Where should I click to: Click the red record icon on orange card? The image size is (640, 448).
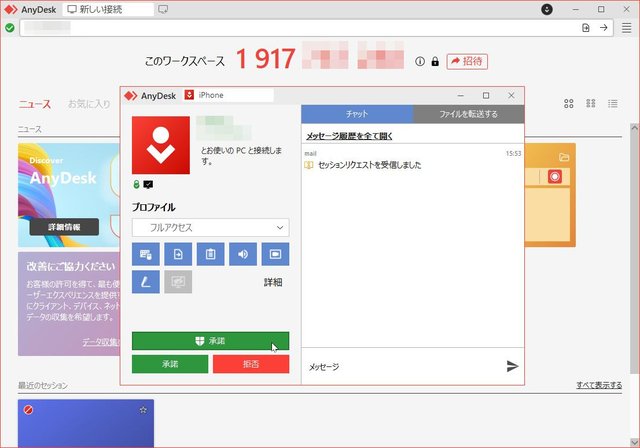pos(555,177)
